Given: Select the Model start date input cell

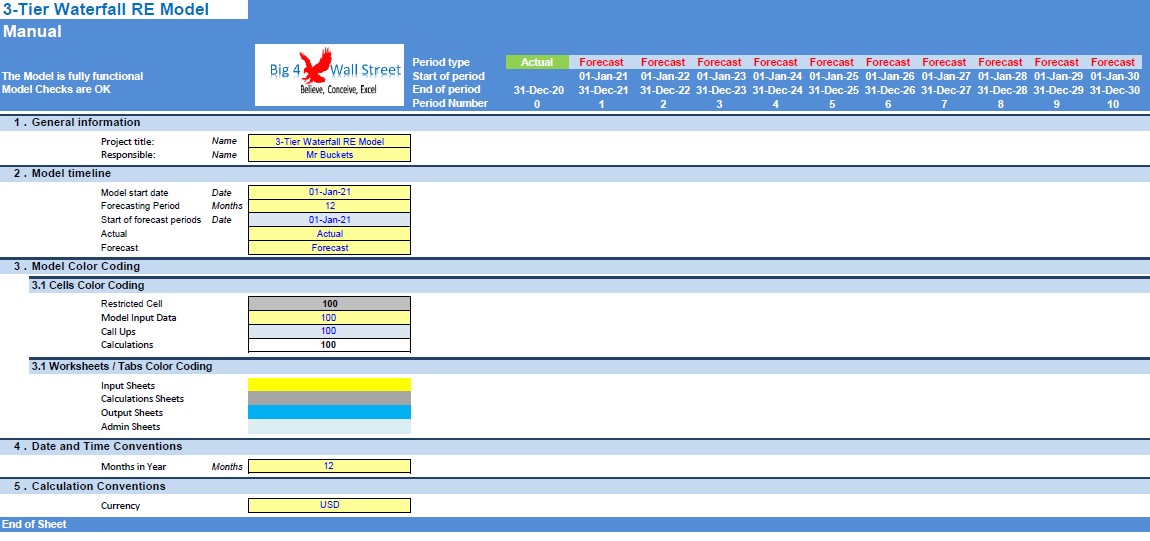Looking at the screenshot, I should click(329, 192).
